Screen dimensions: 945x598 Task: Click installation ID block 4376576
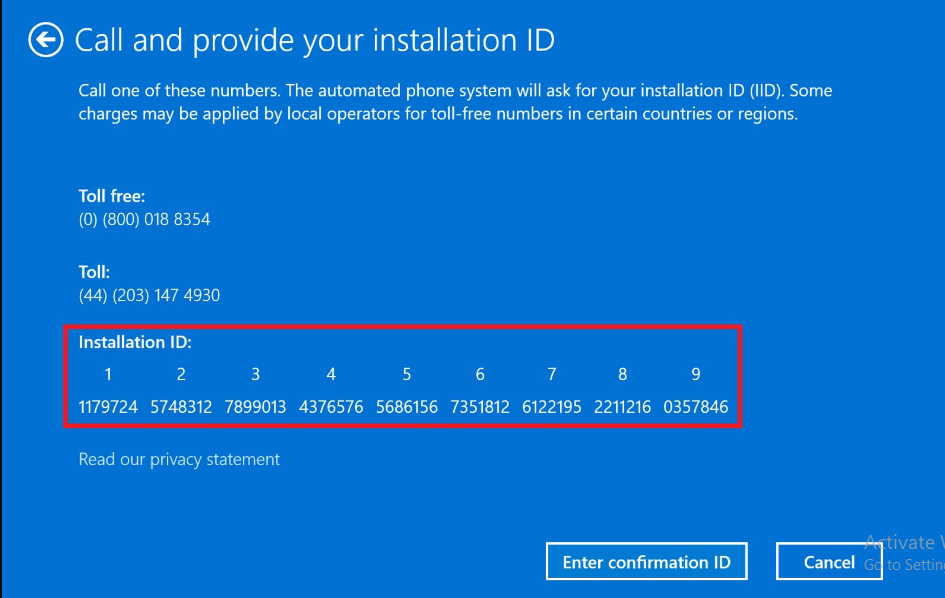[331, 407]
